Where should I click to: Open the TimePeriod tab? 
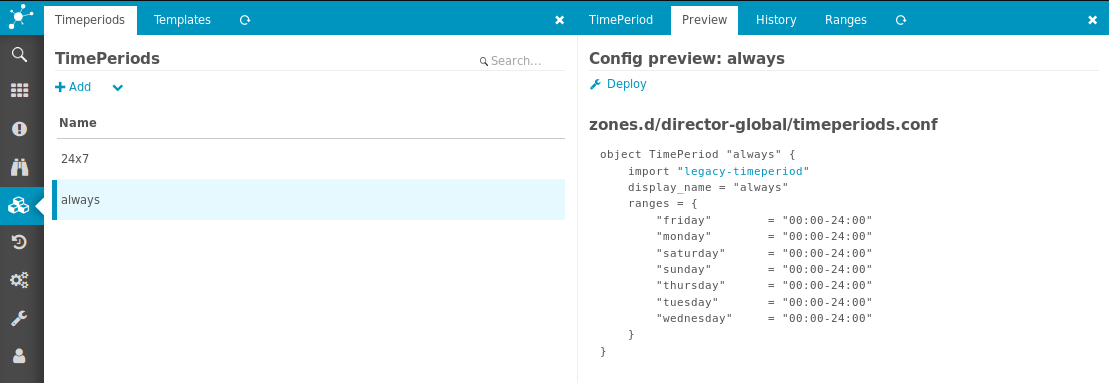point(621,20)
